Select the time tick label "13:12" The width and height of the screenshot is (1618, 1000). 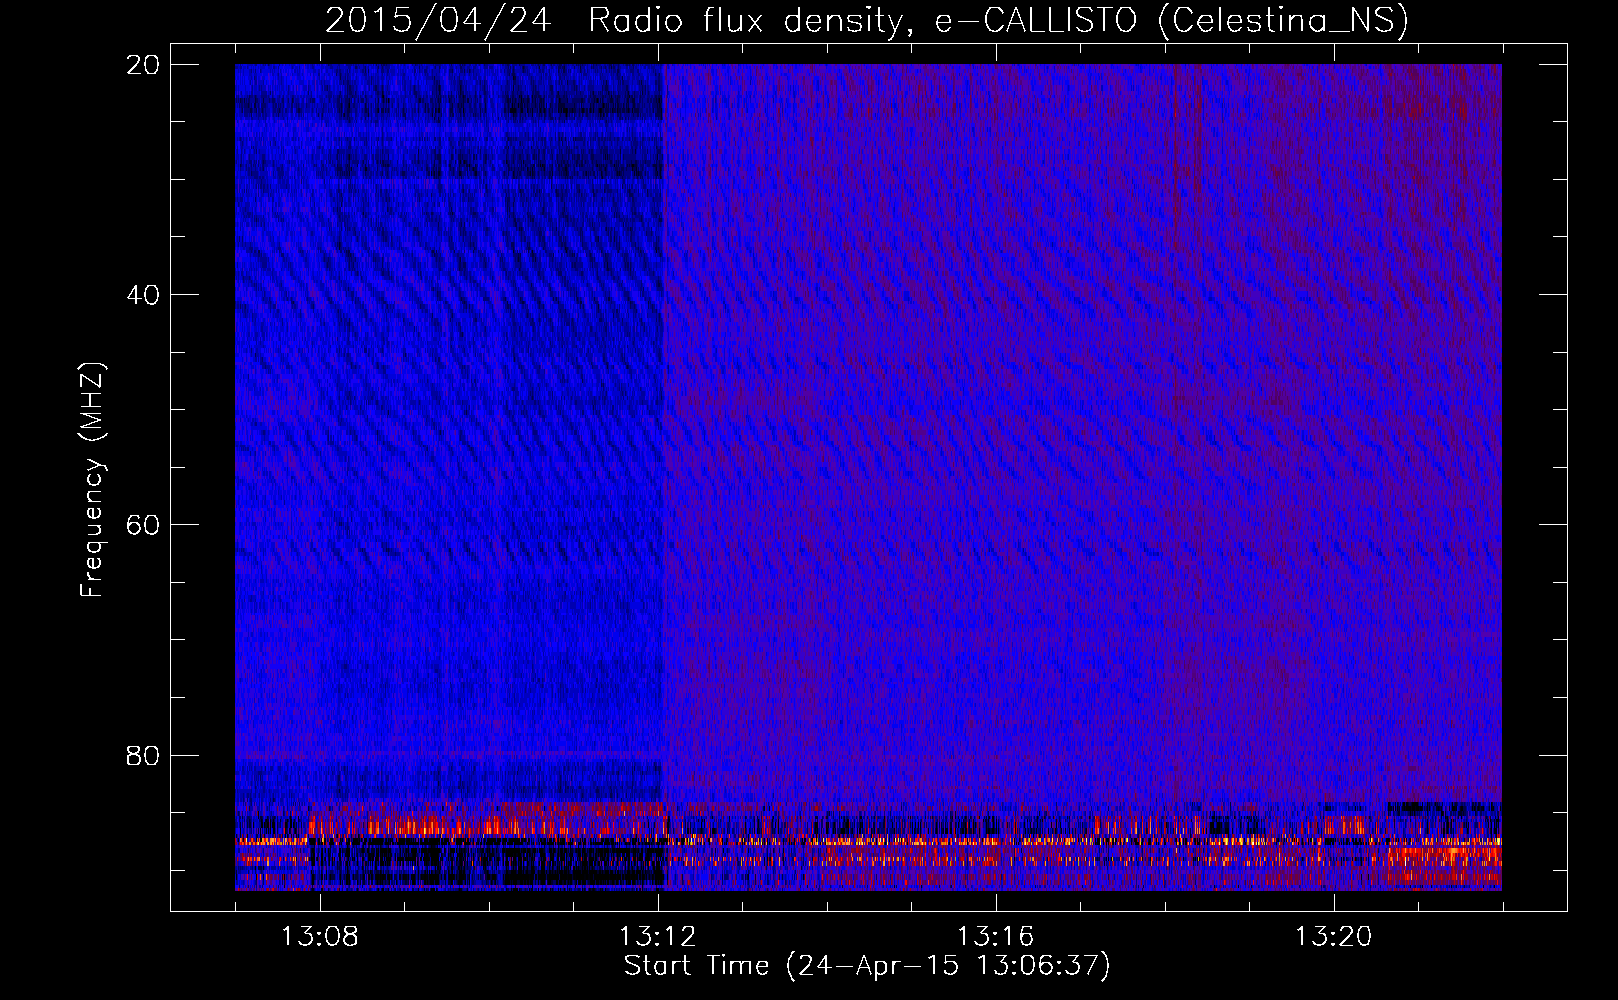click(658, 937)
